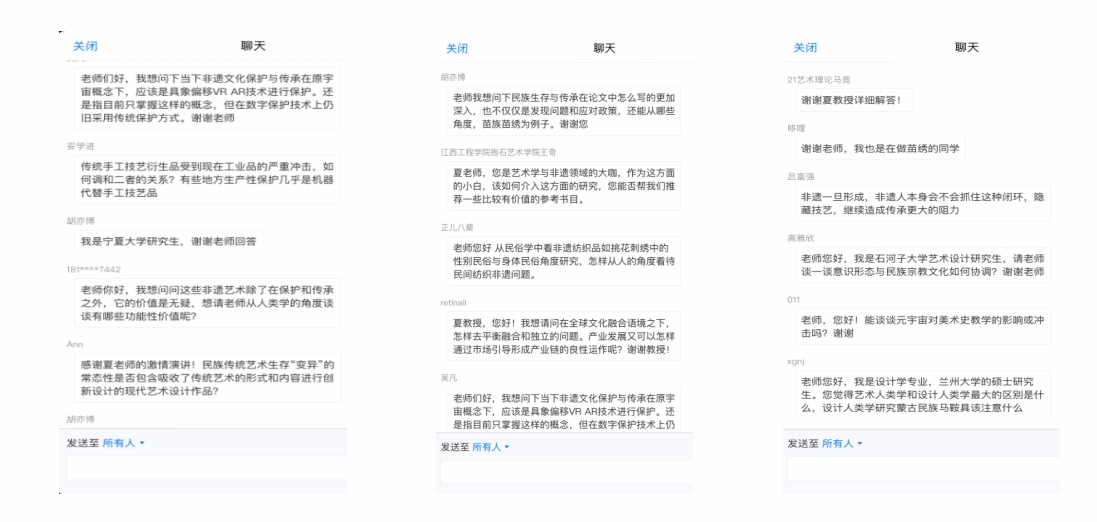Click the message text box in right panel
Screen dimensions: 1097x522
coord(917,468)
